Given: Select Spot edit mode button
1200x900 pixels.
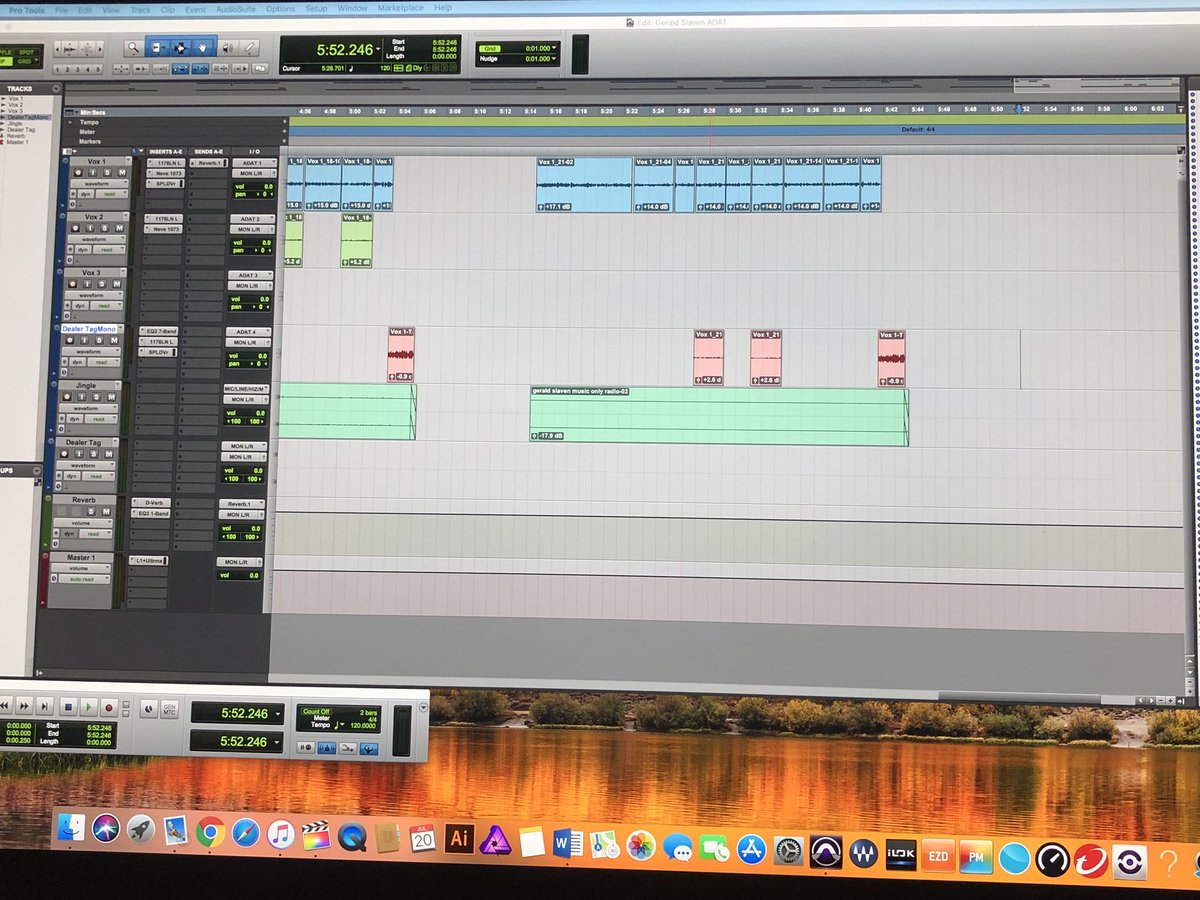Looking at the screenshot, I should (x=25, y=52).
